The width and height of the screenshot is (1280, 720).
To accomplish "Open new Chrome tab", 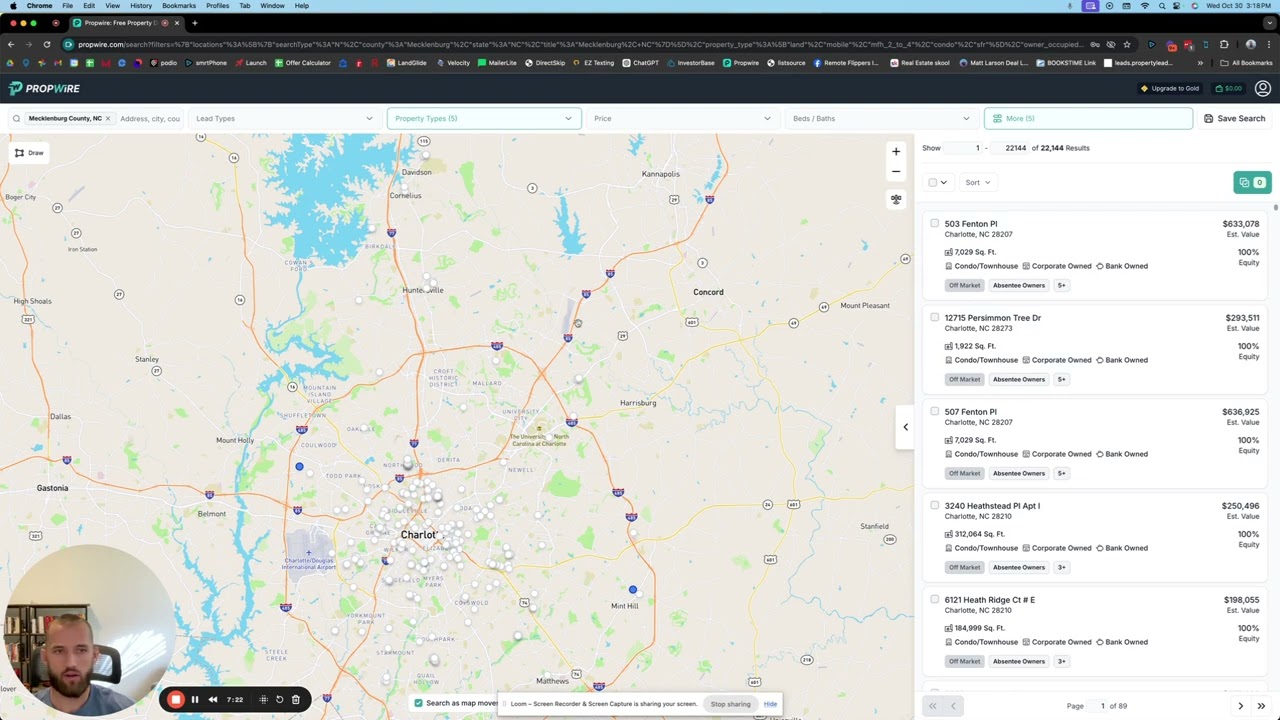I will (195, 22).
